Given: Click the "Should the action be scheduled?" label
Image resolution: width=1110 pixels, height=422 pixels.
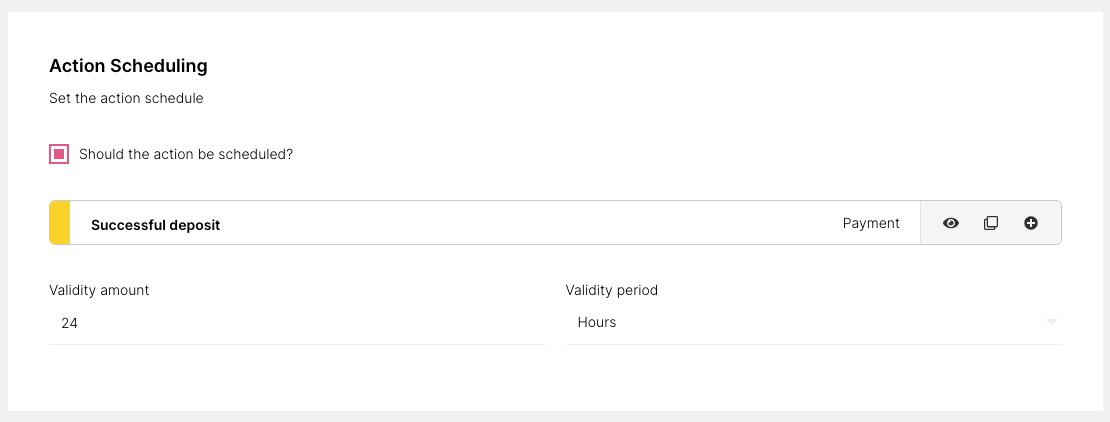Looking at the screenshot, I should pos(186,154).
